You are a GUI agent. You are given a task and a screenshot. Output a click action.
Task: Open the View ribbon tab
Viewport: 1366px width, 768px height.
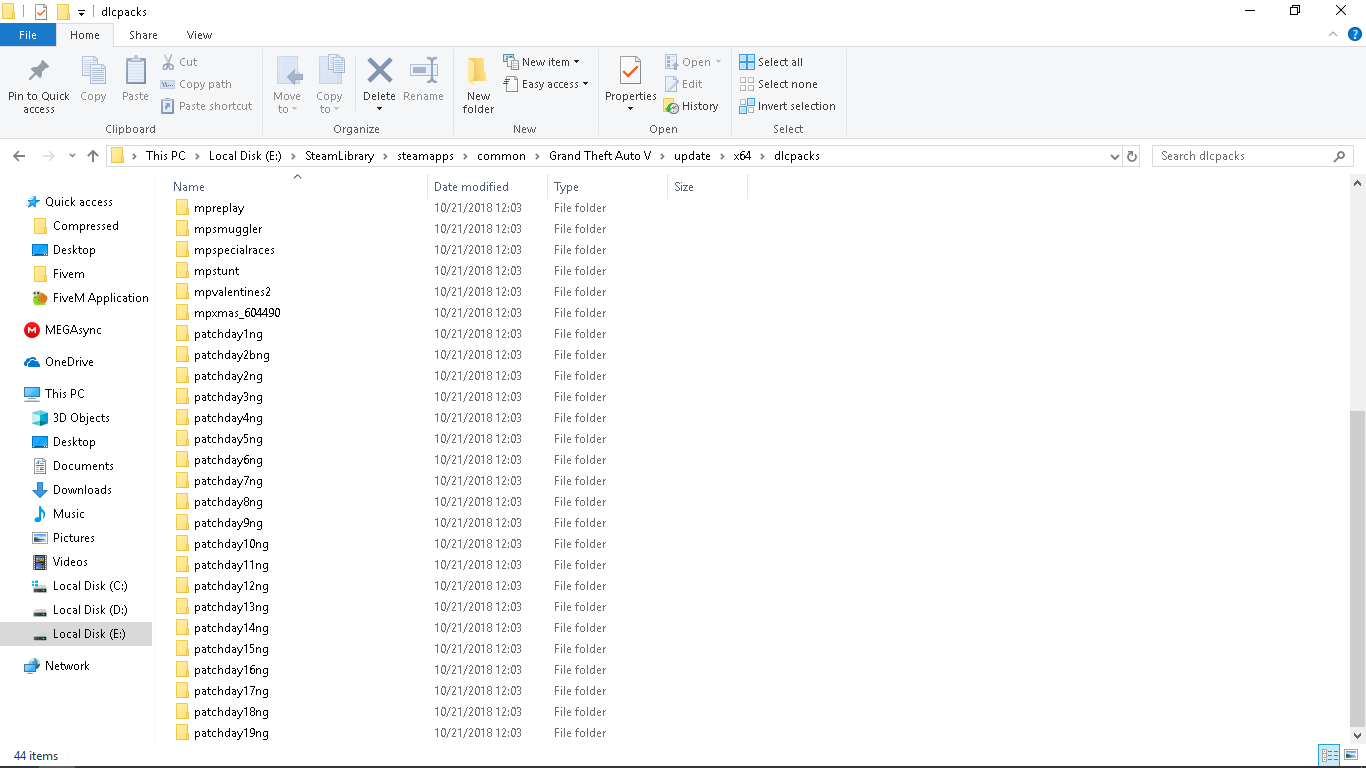tap(199, 35)
